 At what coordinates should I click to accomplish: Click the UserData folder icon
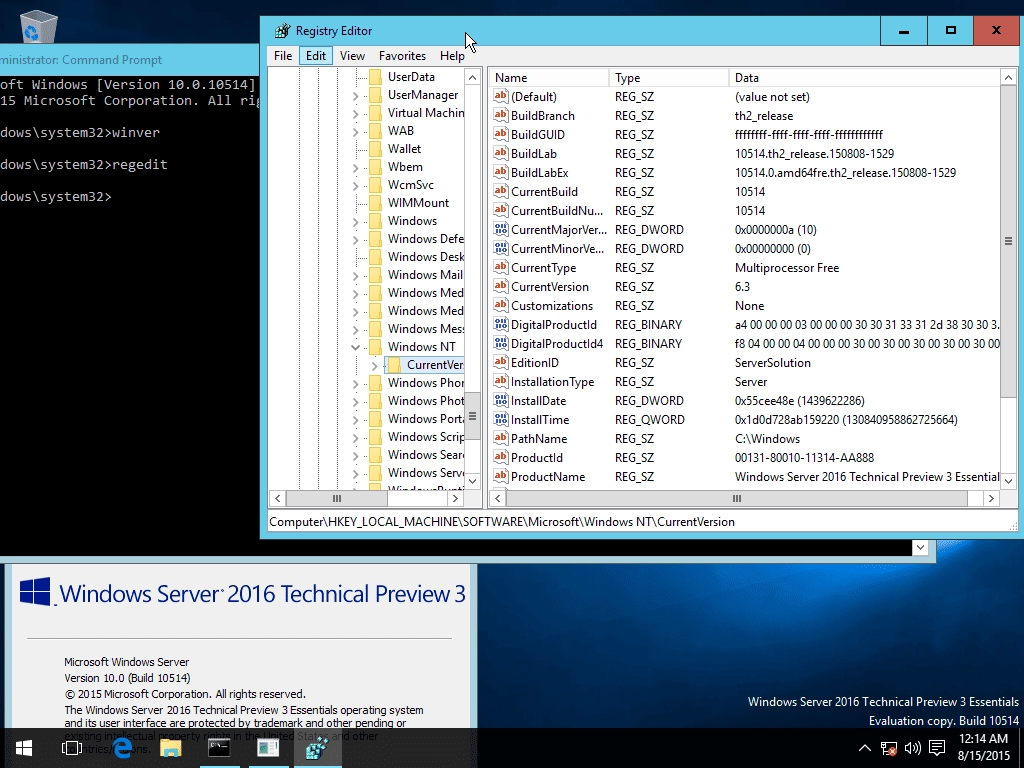pyautogui.click(x=375, y=76)
